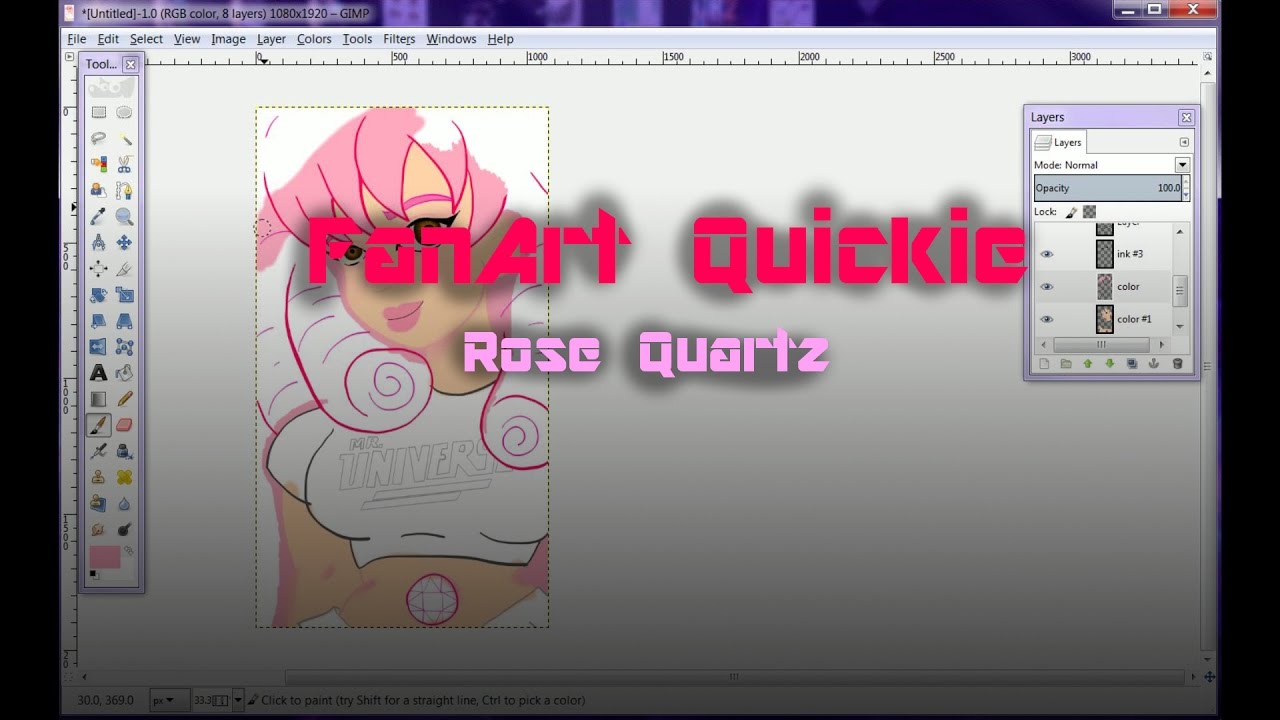Select the Alignment tool
The width and height of the screenshot is (1280, 720).
tap(99, 268)
